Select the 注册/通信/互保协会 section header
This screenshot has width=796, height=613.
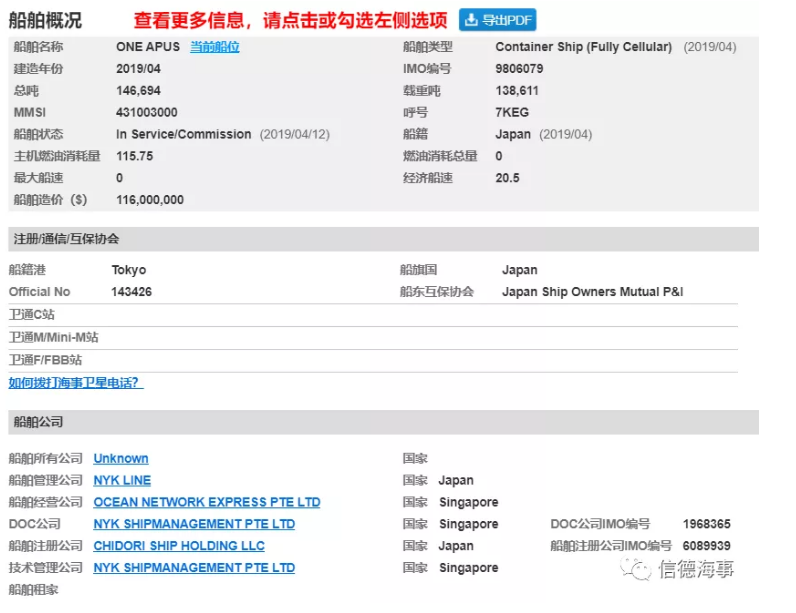pos(65,240)
